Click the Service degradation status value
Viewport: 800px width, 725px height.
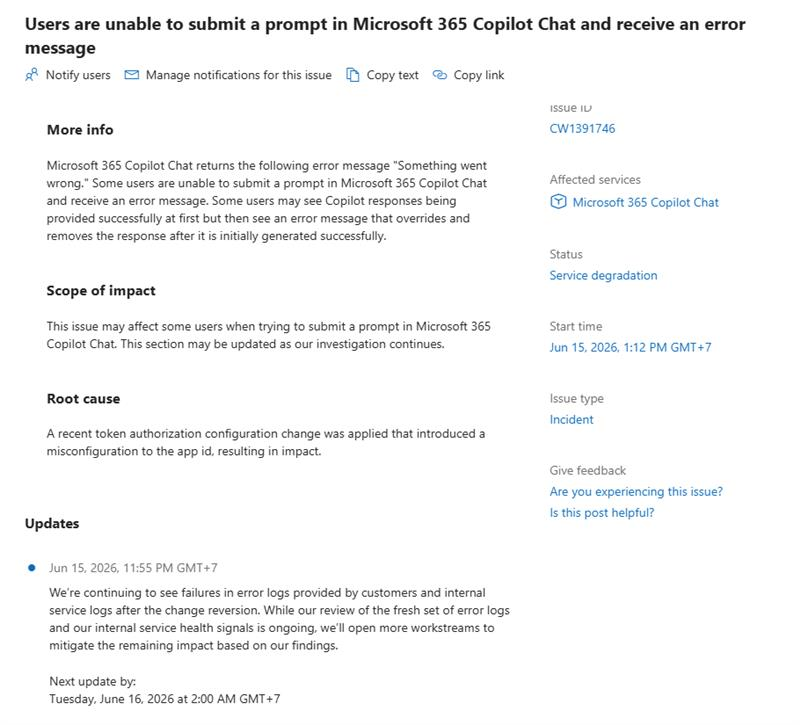coord(603,276)
